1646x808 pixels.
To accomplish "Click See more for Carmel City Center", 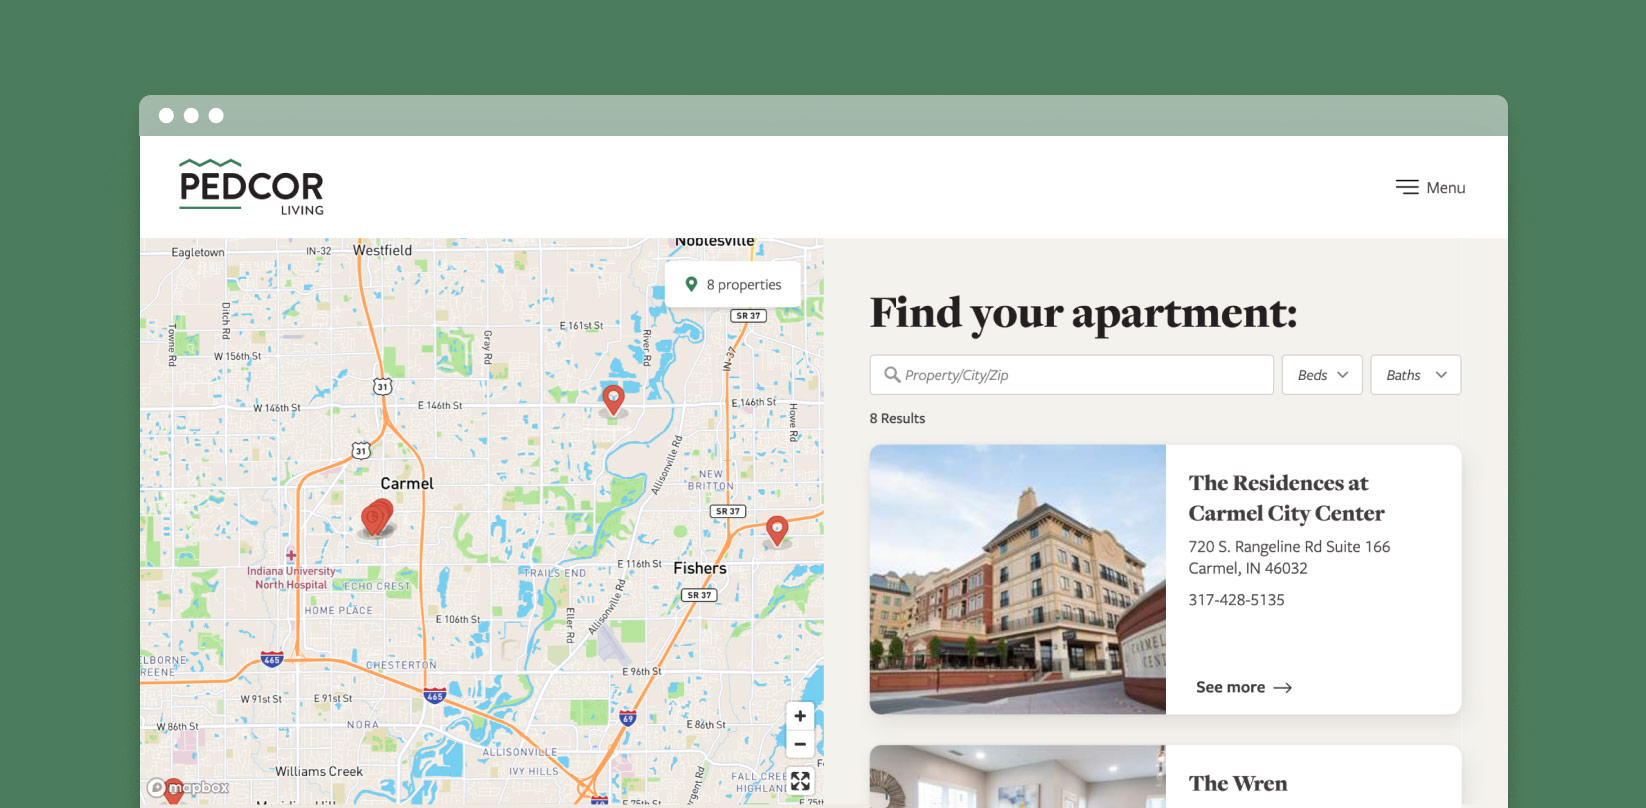I will [x=1243, y=687].
